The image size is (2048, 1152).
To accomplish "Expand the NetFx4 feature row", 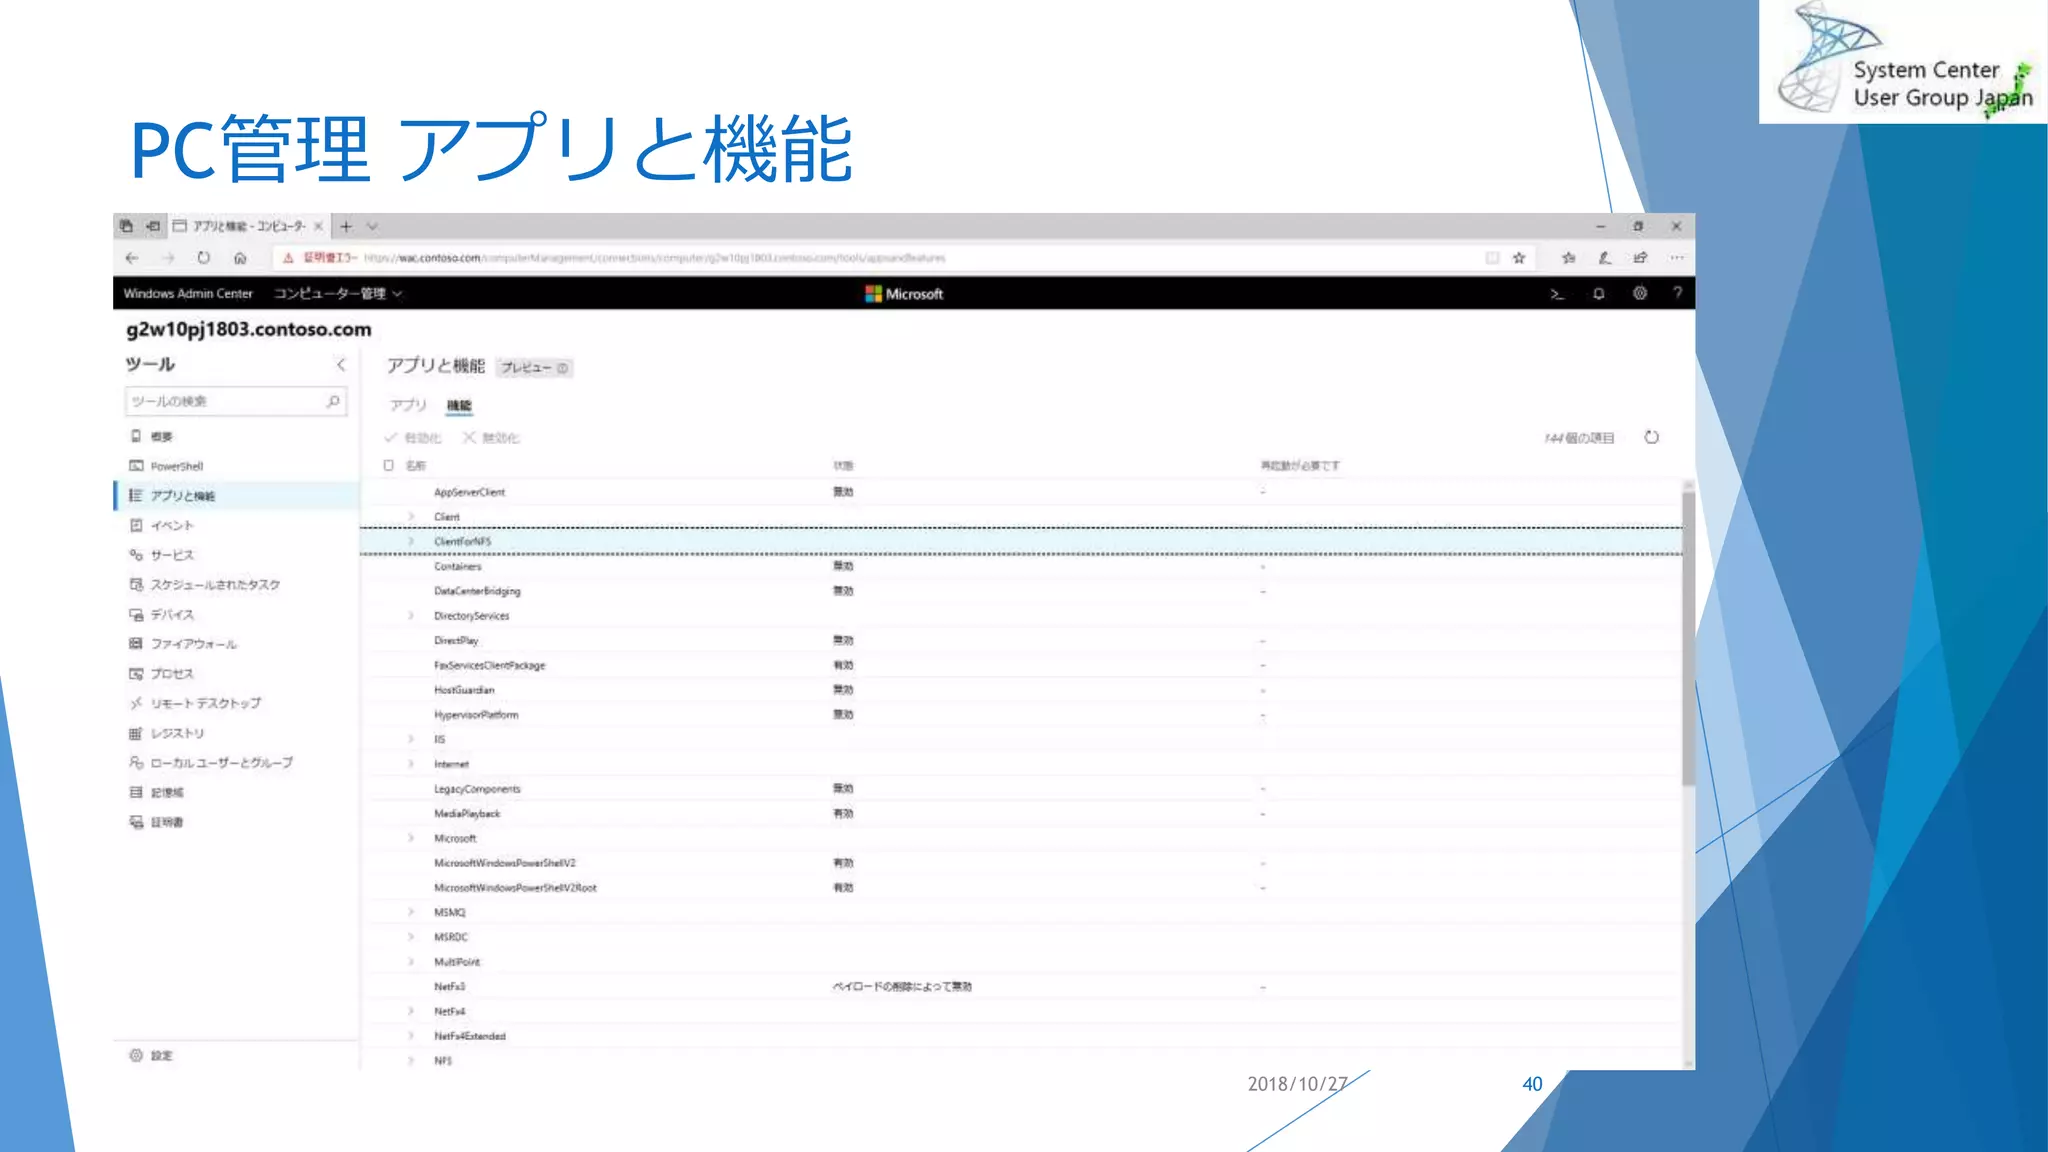I will pos(411,1011).
